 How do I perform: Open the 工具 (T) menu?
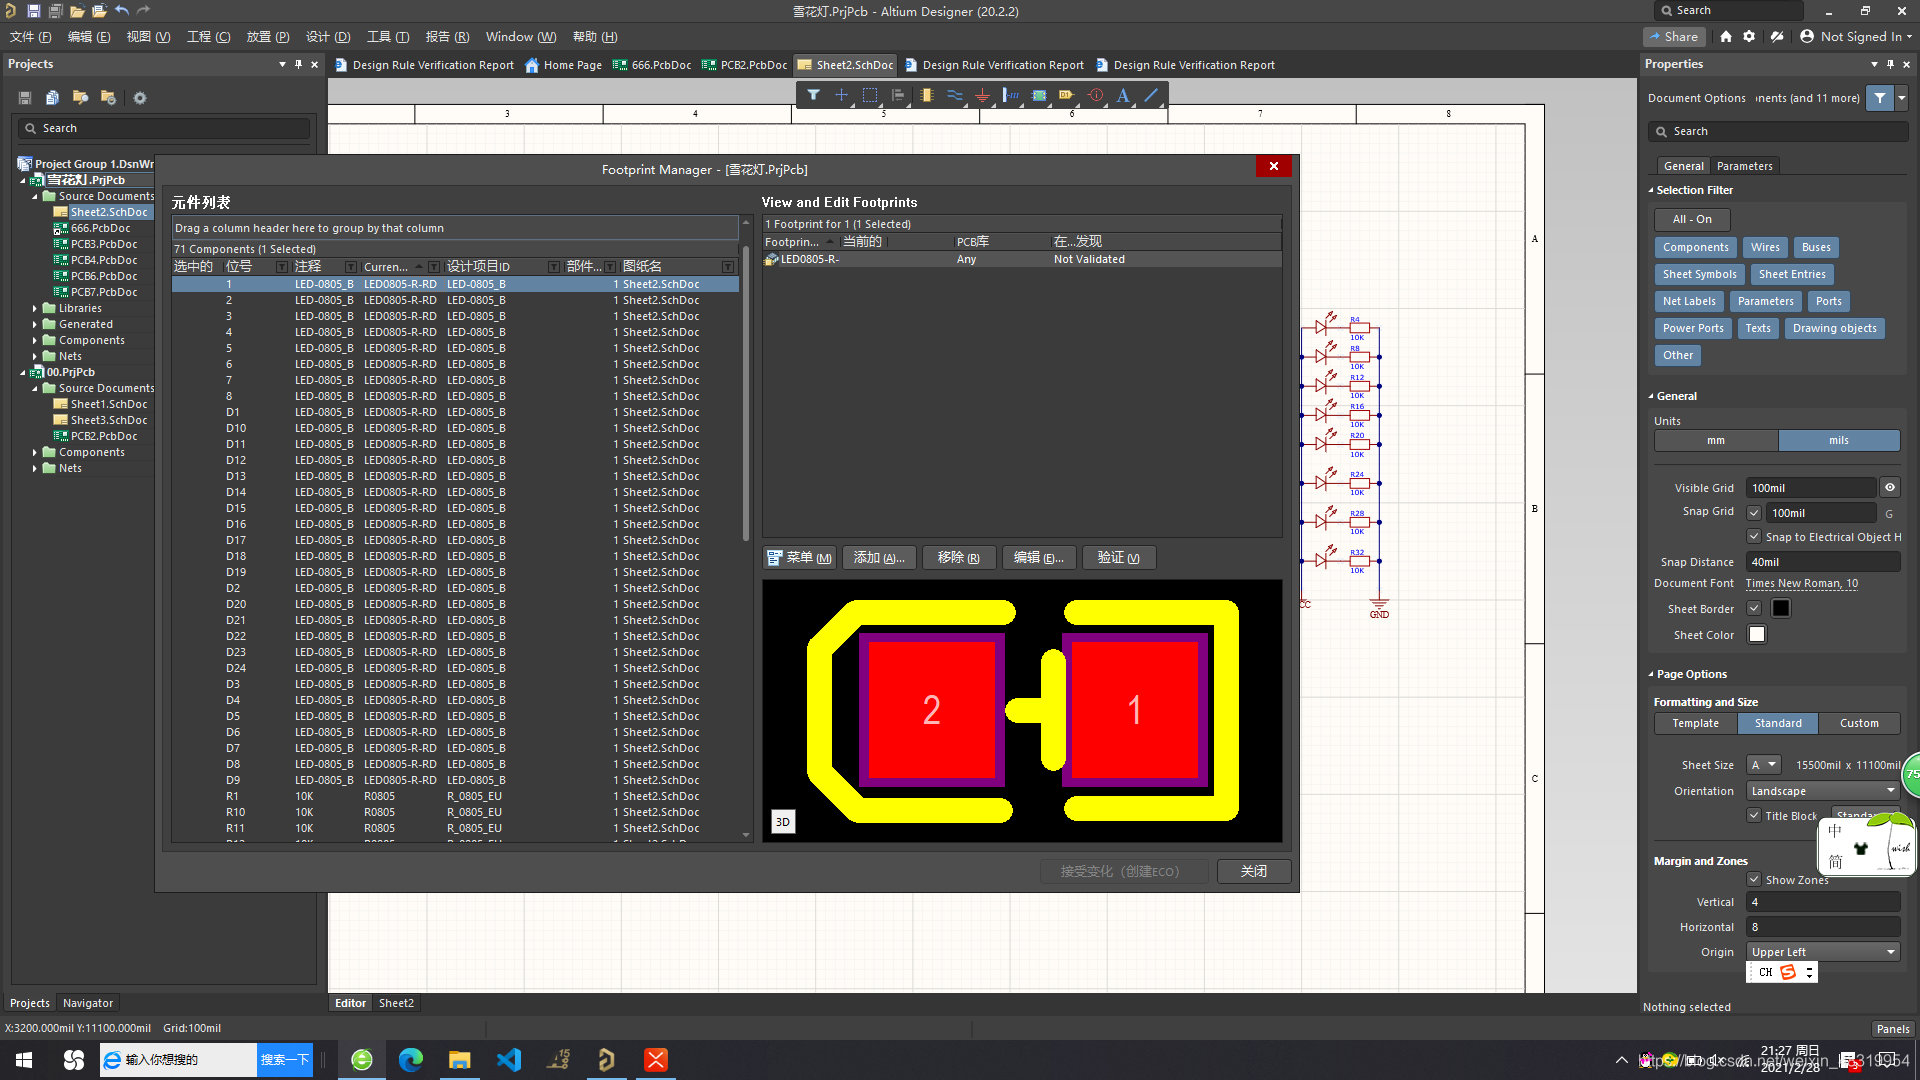click(x=388, y=36)
